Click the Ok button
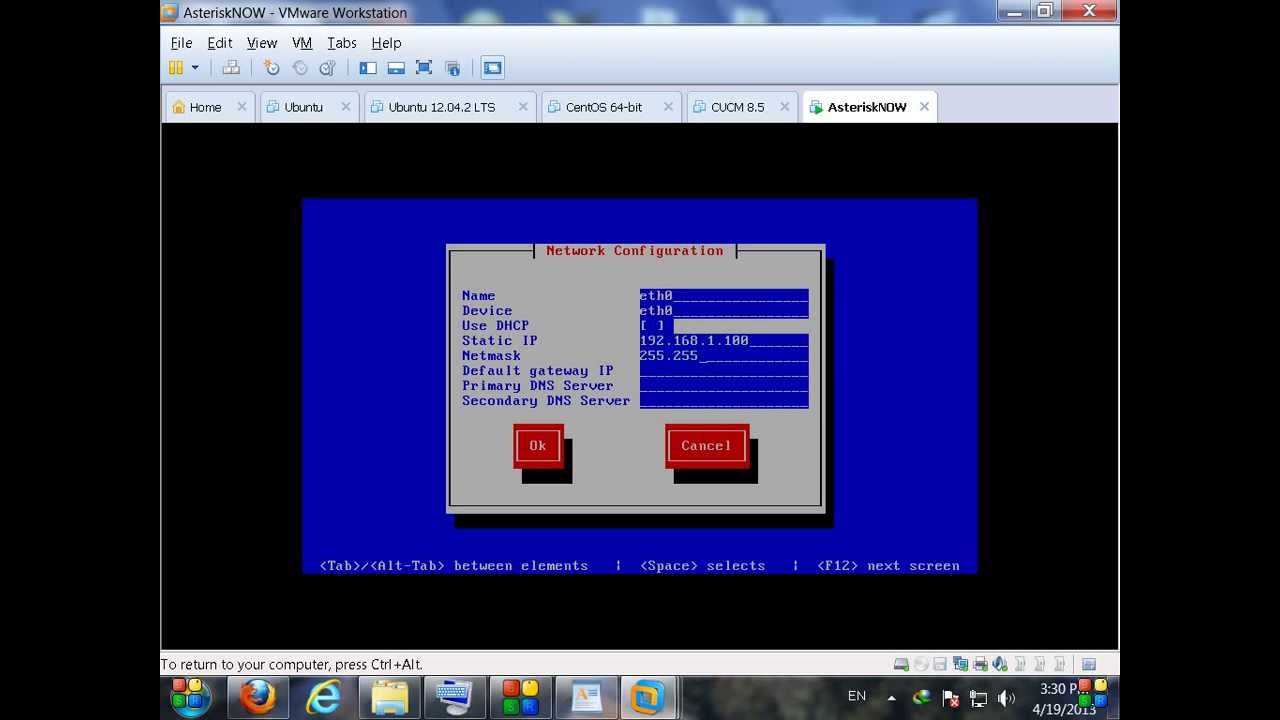Image resolution: width=1280 pixels, height=720 pixels. click(x=538, y=446)
